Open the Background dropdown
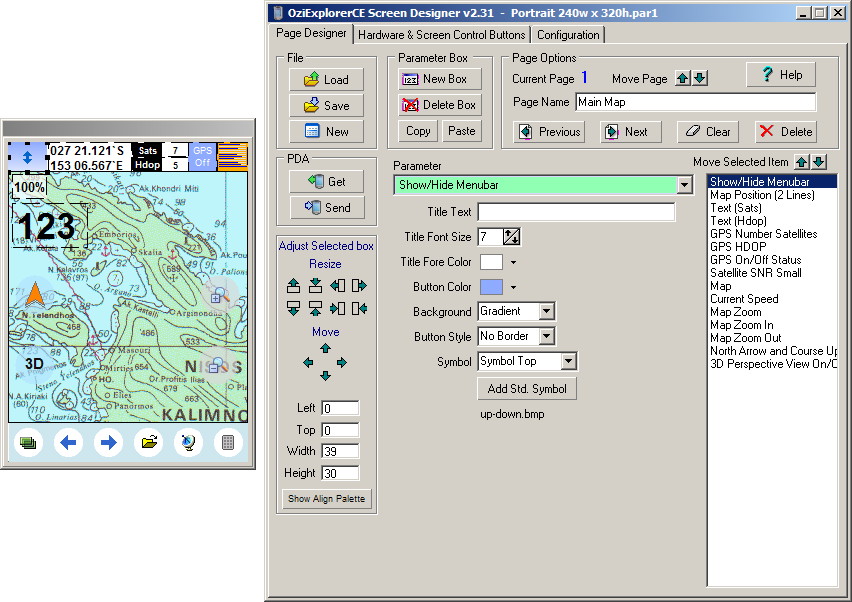Screen dimensions: 852x602 [x=547, y=311]
